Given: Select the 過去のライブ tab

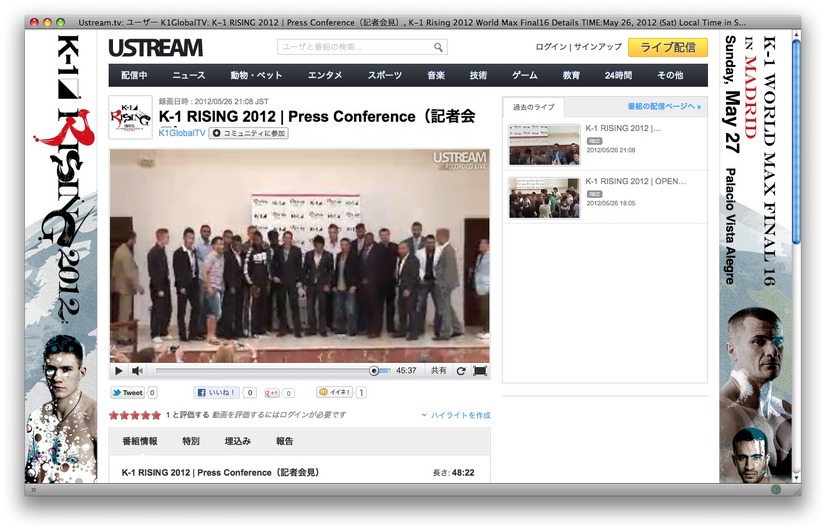Looking at the screenshot, I should click(x=534, y=107).
